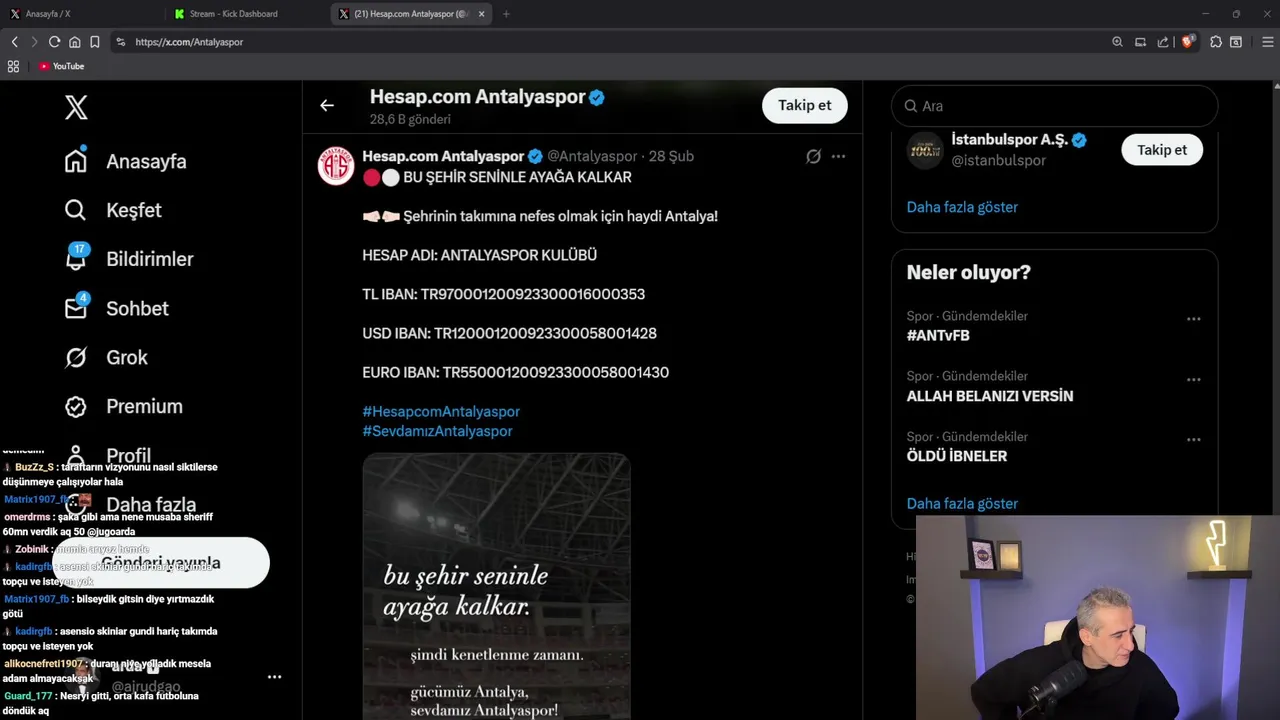The height and width of the screenshot is (720, 1280).
Task: Close the Hesap.com Antalyaspor tab
Action: click(482, 14)
